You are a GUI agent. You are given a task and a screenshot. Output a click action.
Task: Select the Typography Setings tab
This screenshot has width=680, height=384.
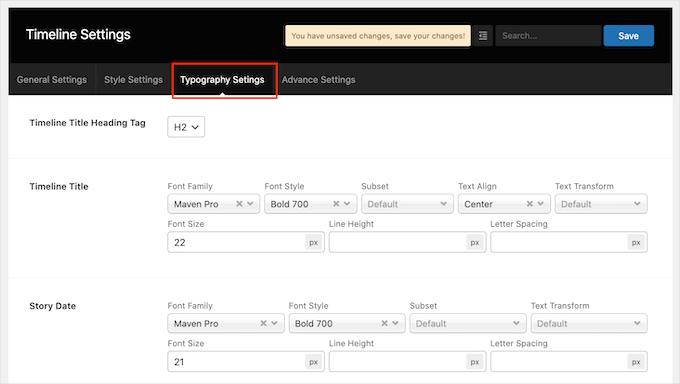pos(222,79)
